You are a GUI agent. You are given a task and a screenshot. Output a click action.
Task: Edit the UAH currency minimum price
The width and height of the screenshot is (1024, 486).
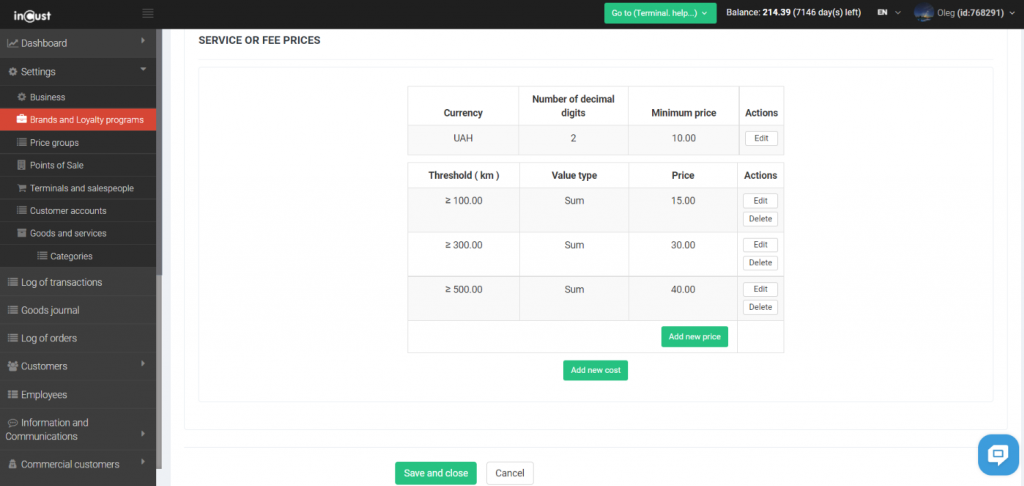(760, 139)
